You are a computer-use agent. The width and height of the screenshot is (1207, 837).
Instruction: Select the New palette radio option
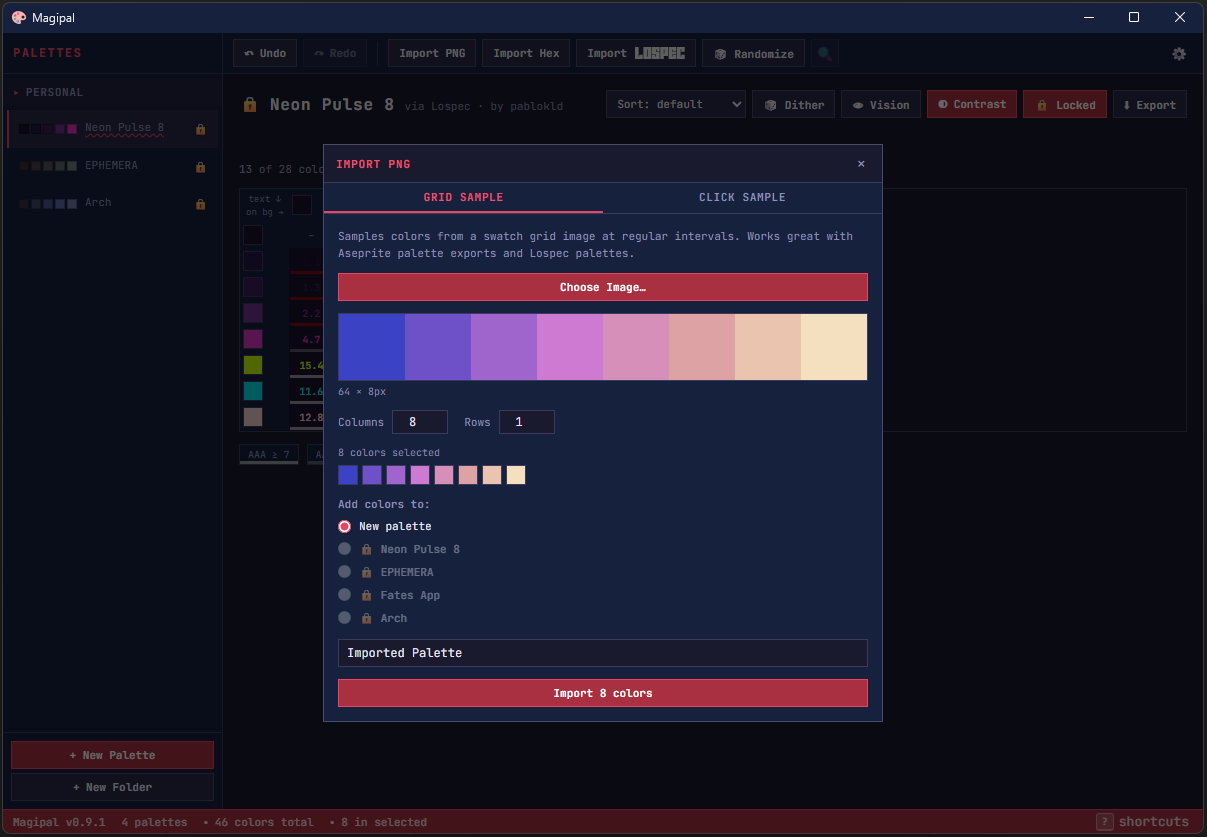click(345, 526)
